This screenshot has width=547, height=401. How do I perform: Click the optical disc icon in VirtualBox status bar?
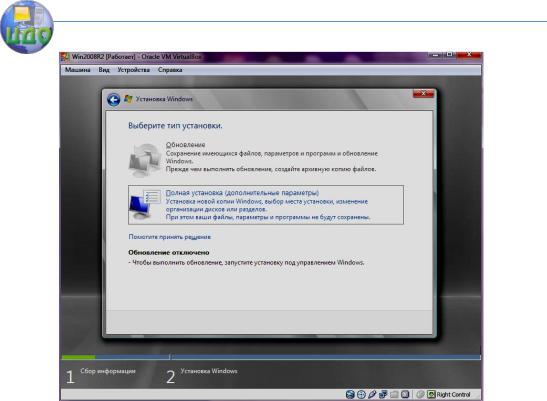point(361,394)
